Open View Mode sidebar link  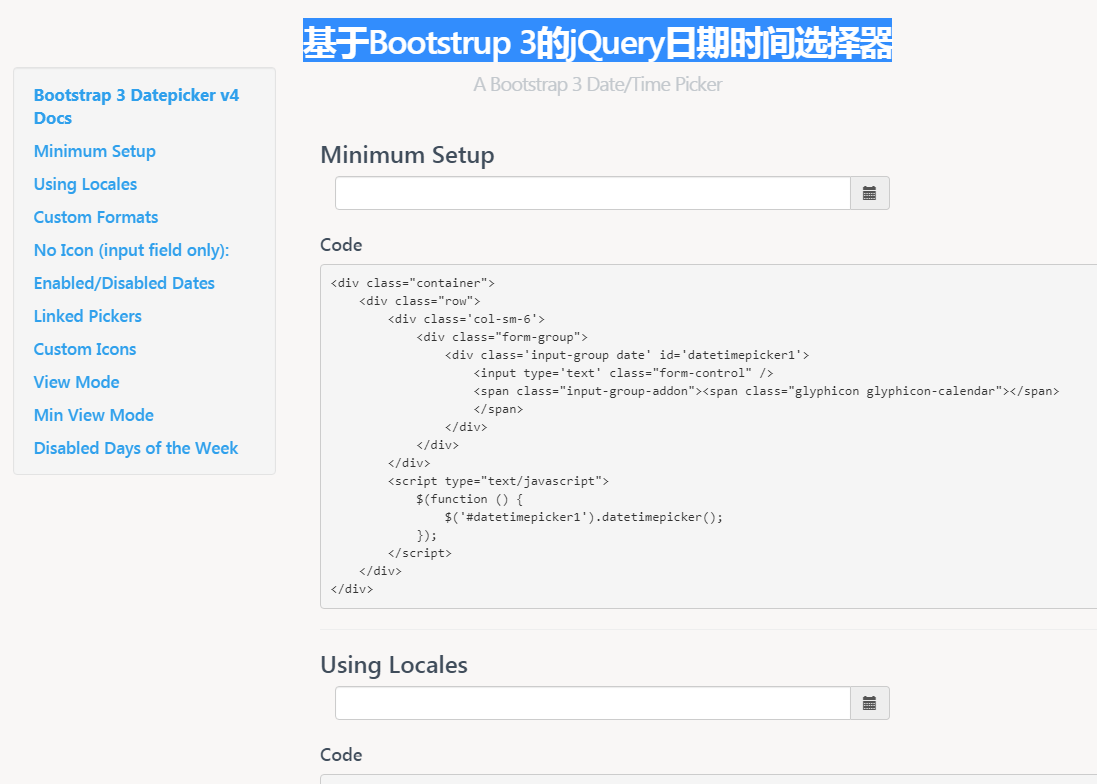point(76,382)
